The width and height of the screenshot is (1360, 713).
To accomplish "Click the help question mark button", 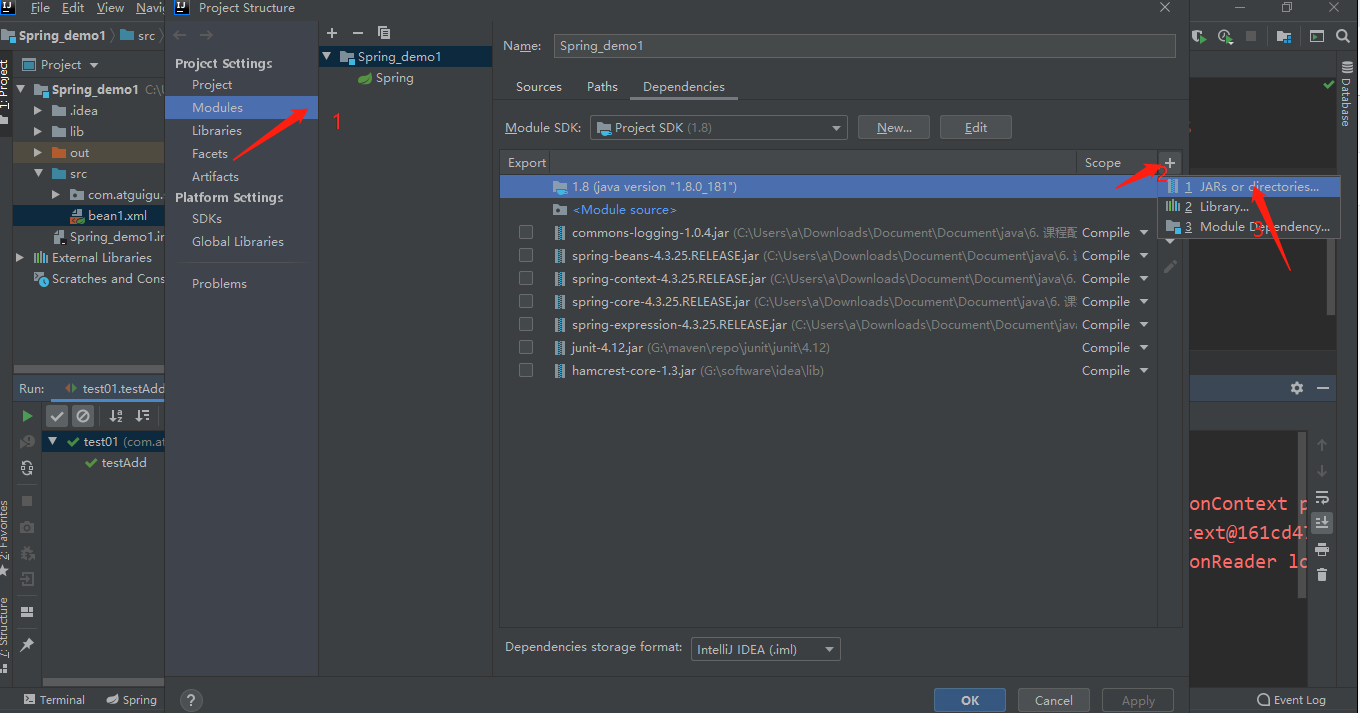I will pos(190,701).
